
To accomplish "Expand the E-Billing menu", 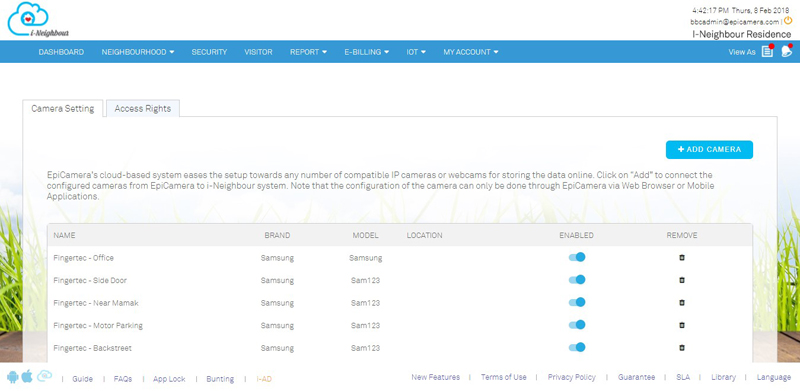I will point(366,52).
